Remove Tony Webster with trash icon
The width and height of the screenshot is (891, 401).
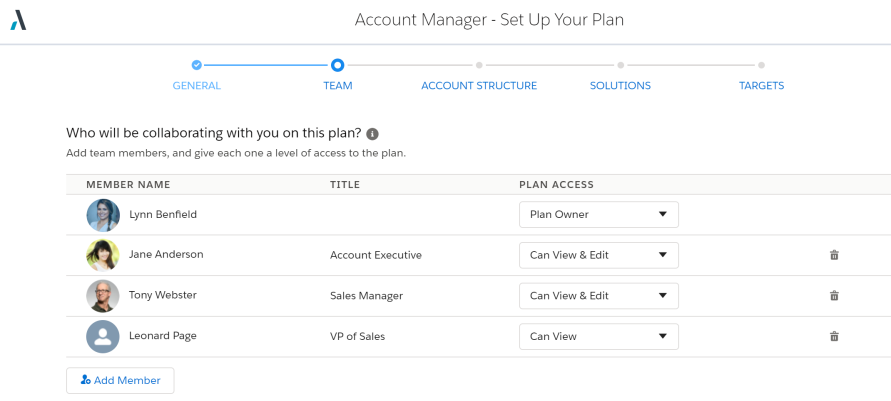[834, 295]
